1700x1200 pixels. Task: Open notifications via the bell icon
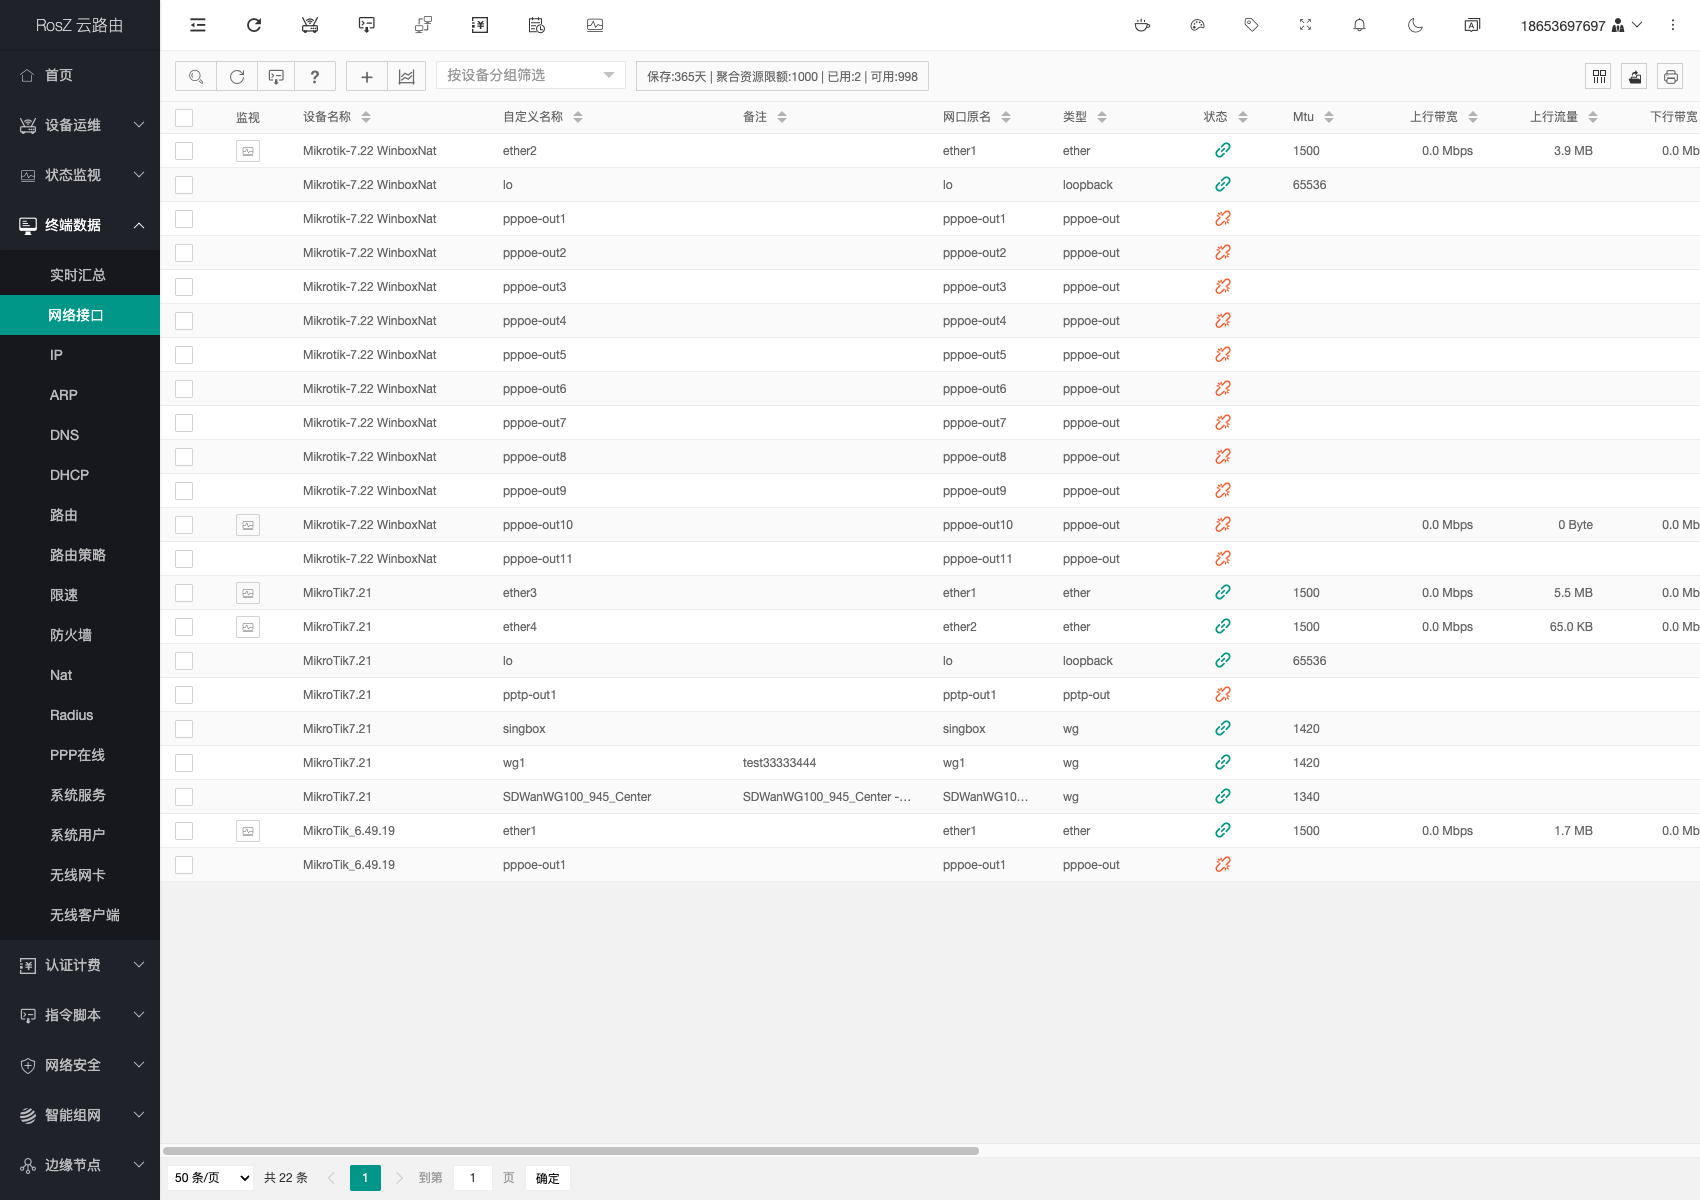1359,25
